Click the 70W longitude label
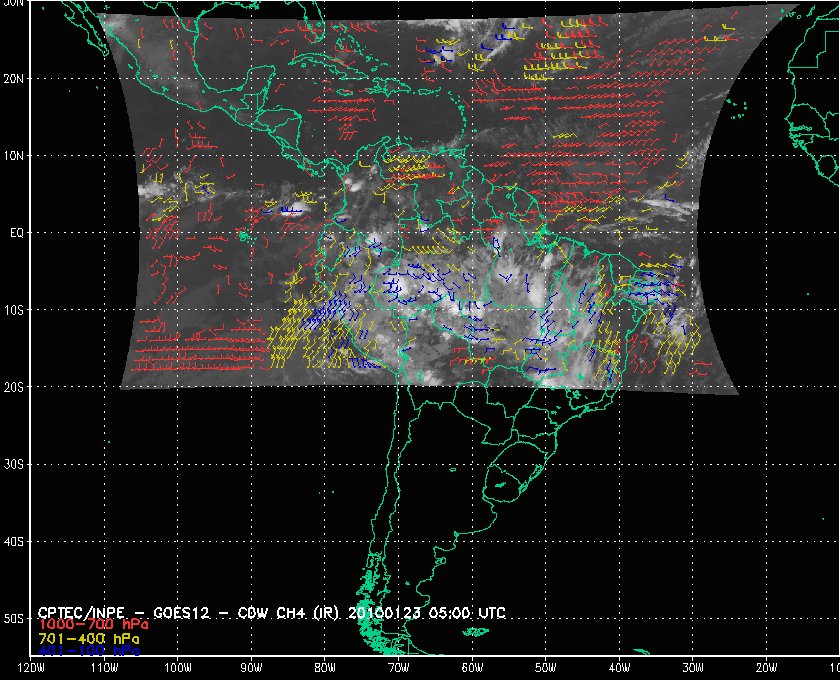 tap(398, 668)
